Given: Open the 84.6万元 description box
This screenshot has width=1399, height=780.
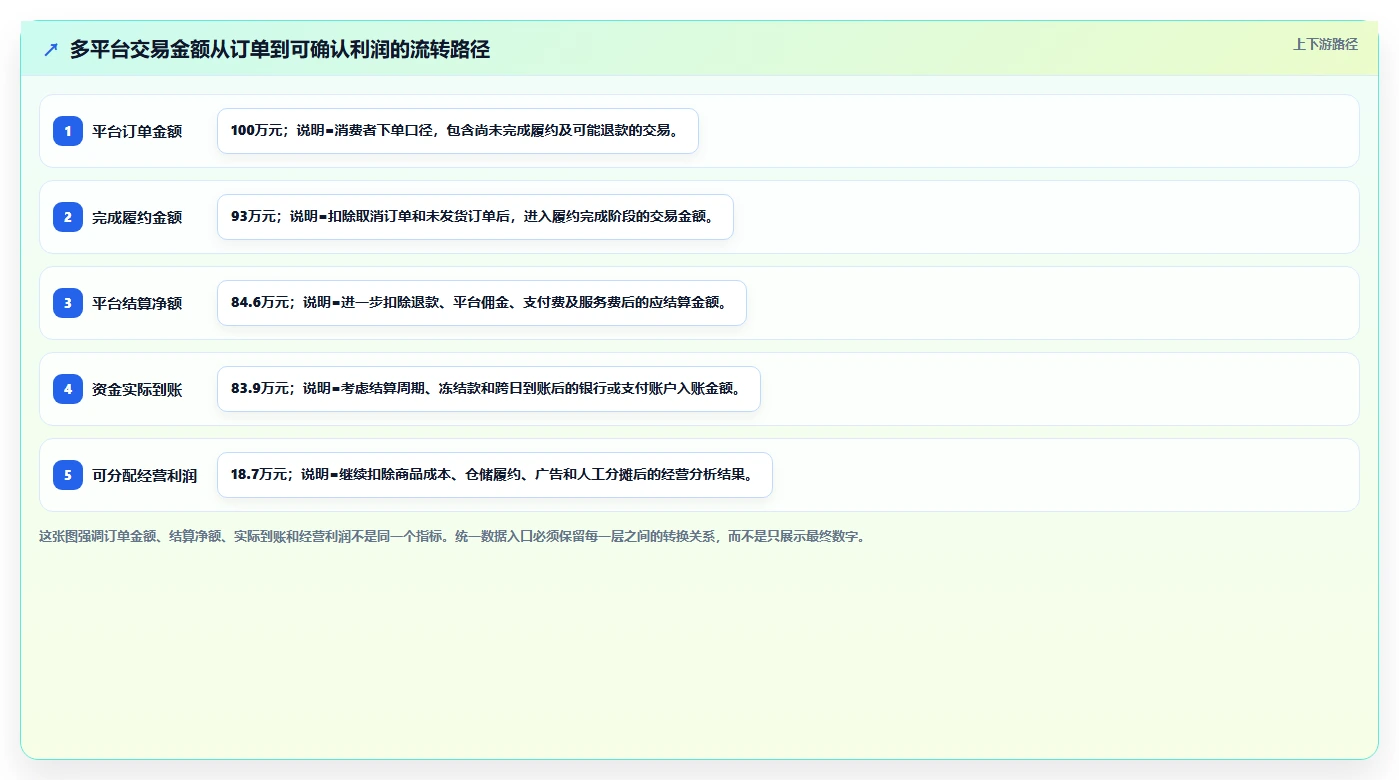Looking at the screenshot, I should pos(482,303).
